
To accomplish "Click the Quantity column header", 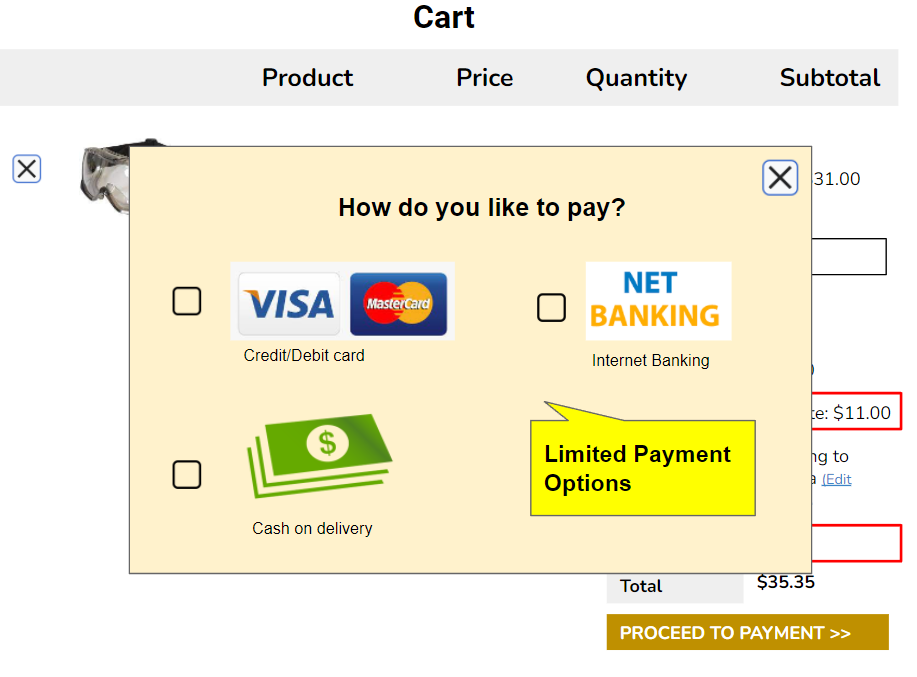I will (636, 77).
